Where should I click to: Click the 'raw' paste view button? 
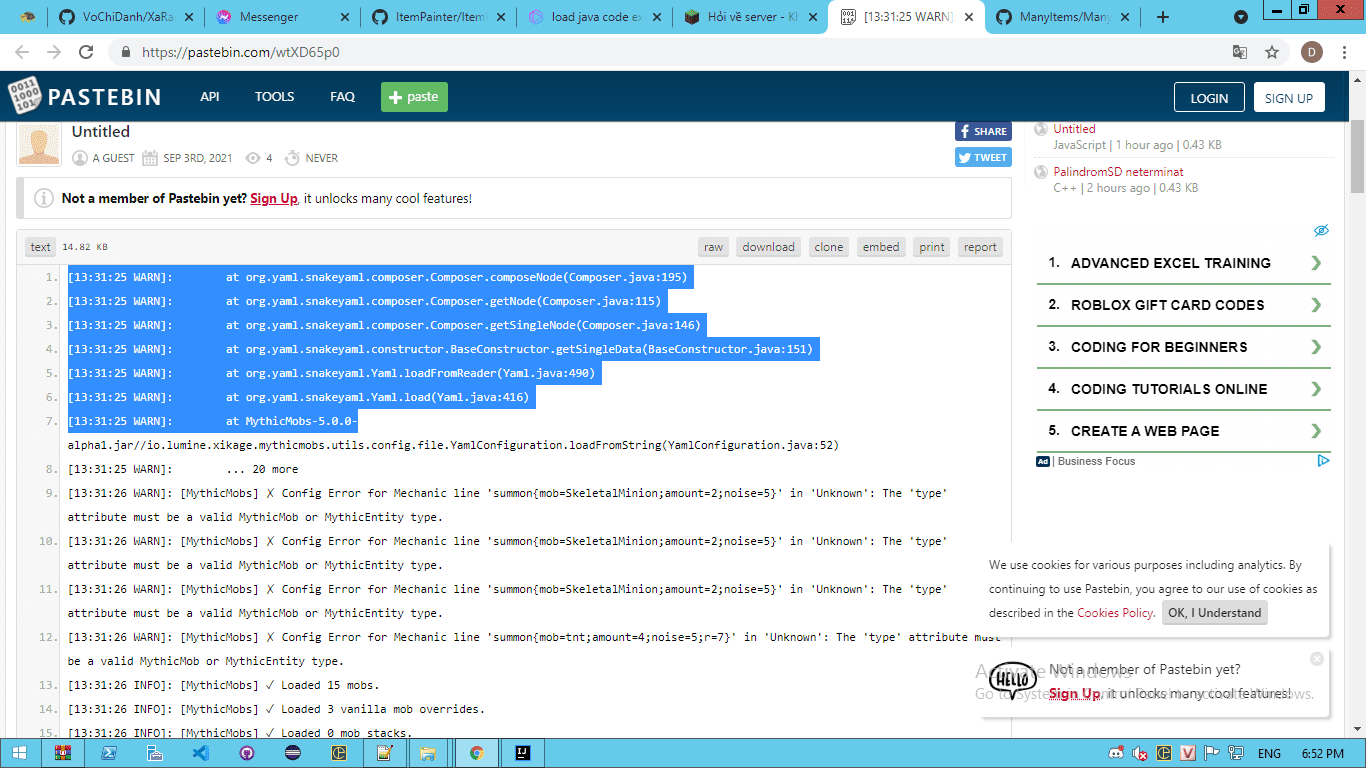tap(713, 247)
